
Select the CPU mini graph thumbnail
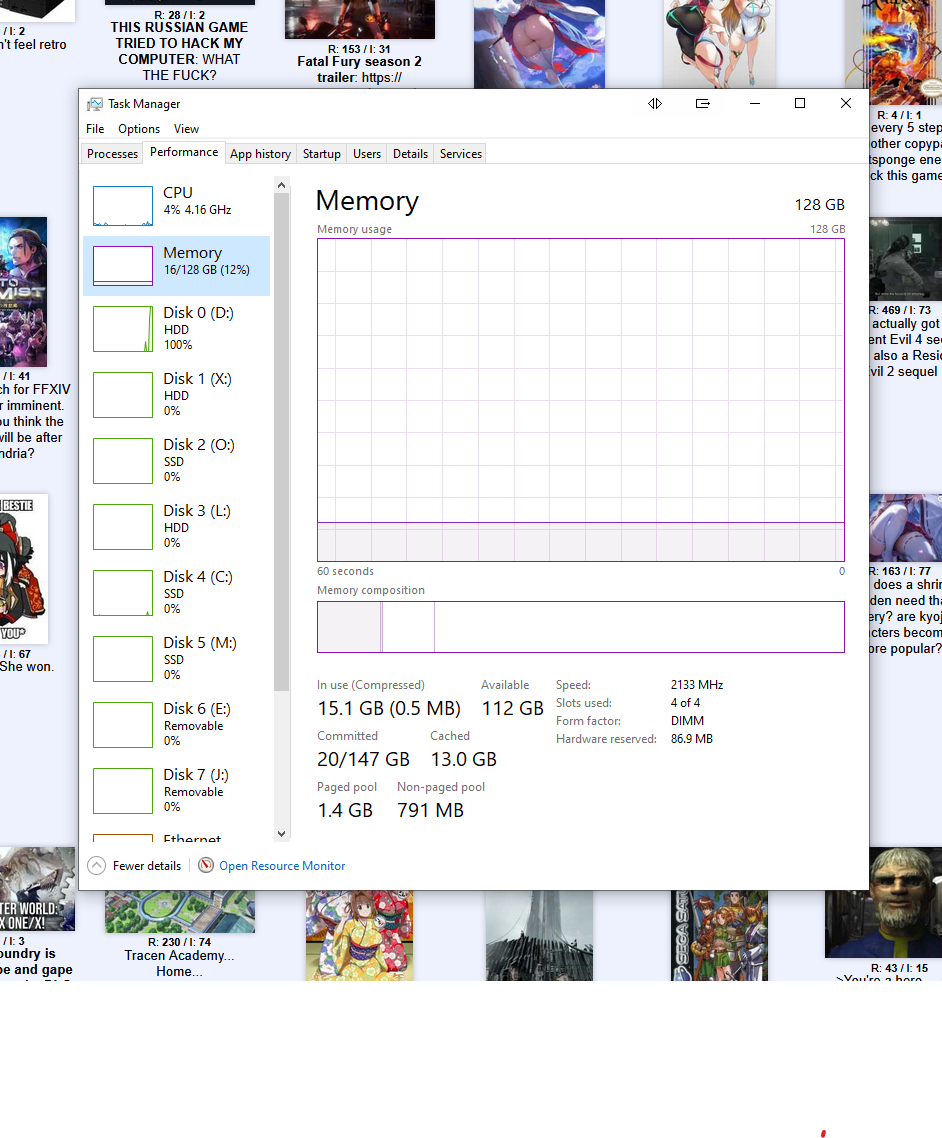(123, 206)
